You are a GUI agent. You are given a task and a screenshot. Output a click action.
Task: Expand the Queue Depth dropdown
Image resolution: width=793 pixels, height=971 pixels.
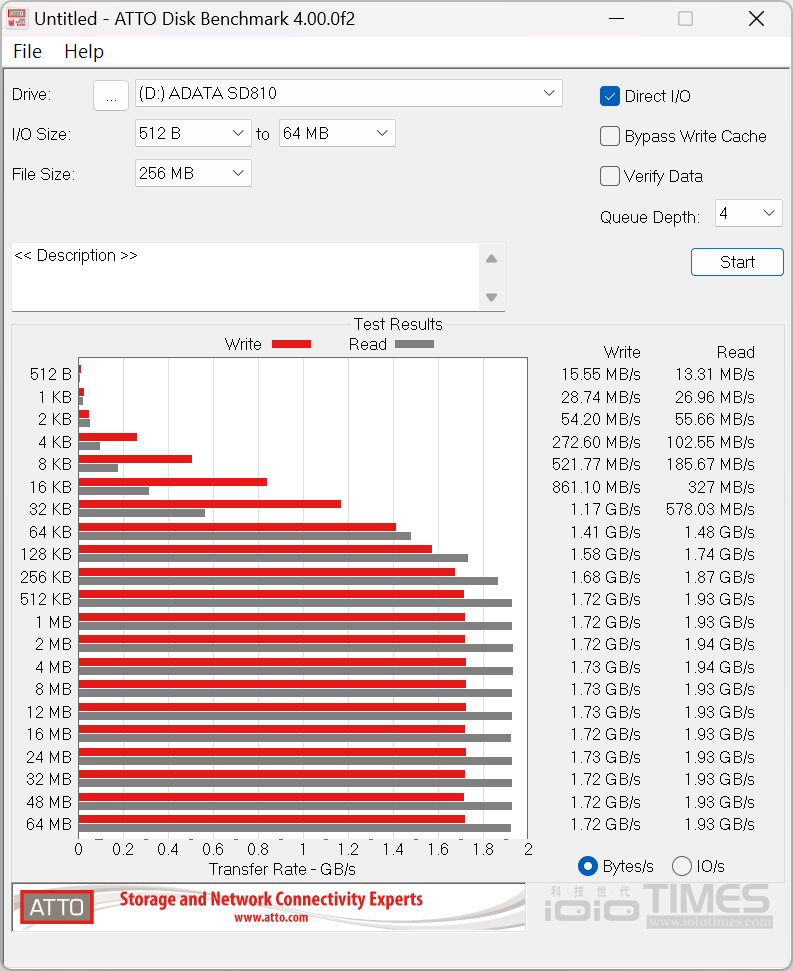pyautogui.click(x=748, y=213)
